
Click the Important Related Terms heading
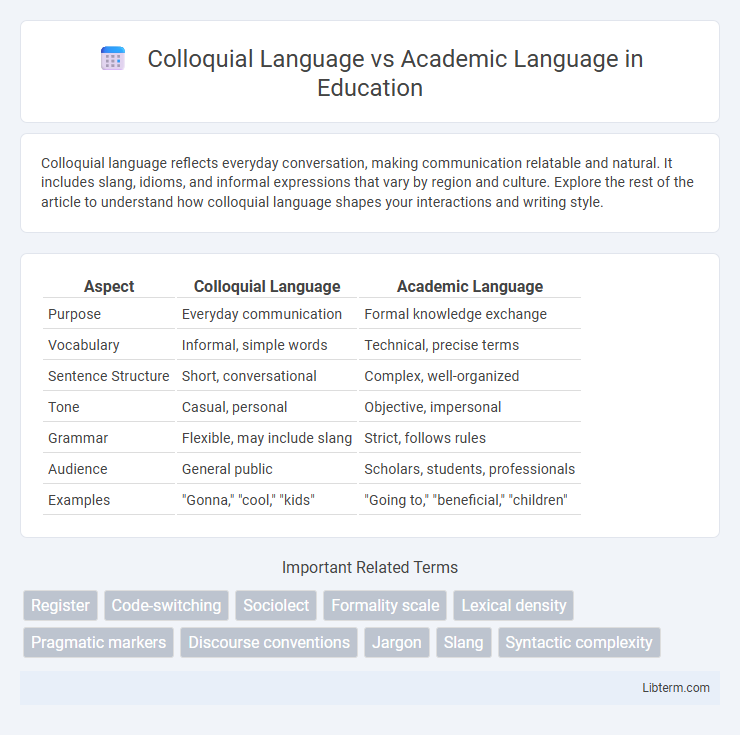[x=370, y=567]
